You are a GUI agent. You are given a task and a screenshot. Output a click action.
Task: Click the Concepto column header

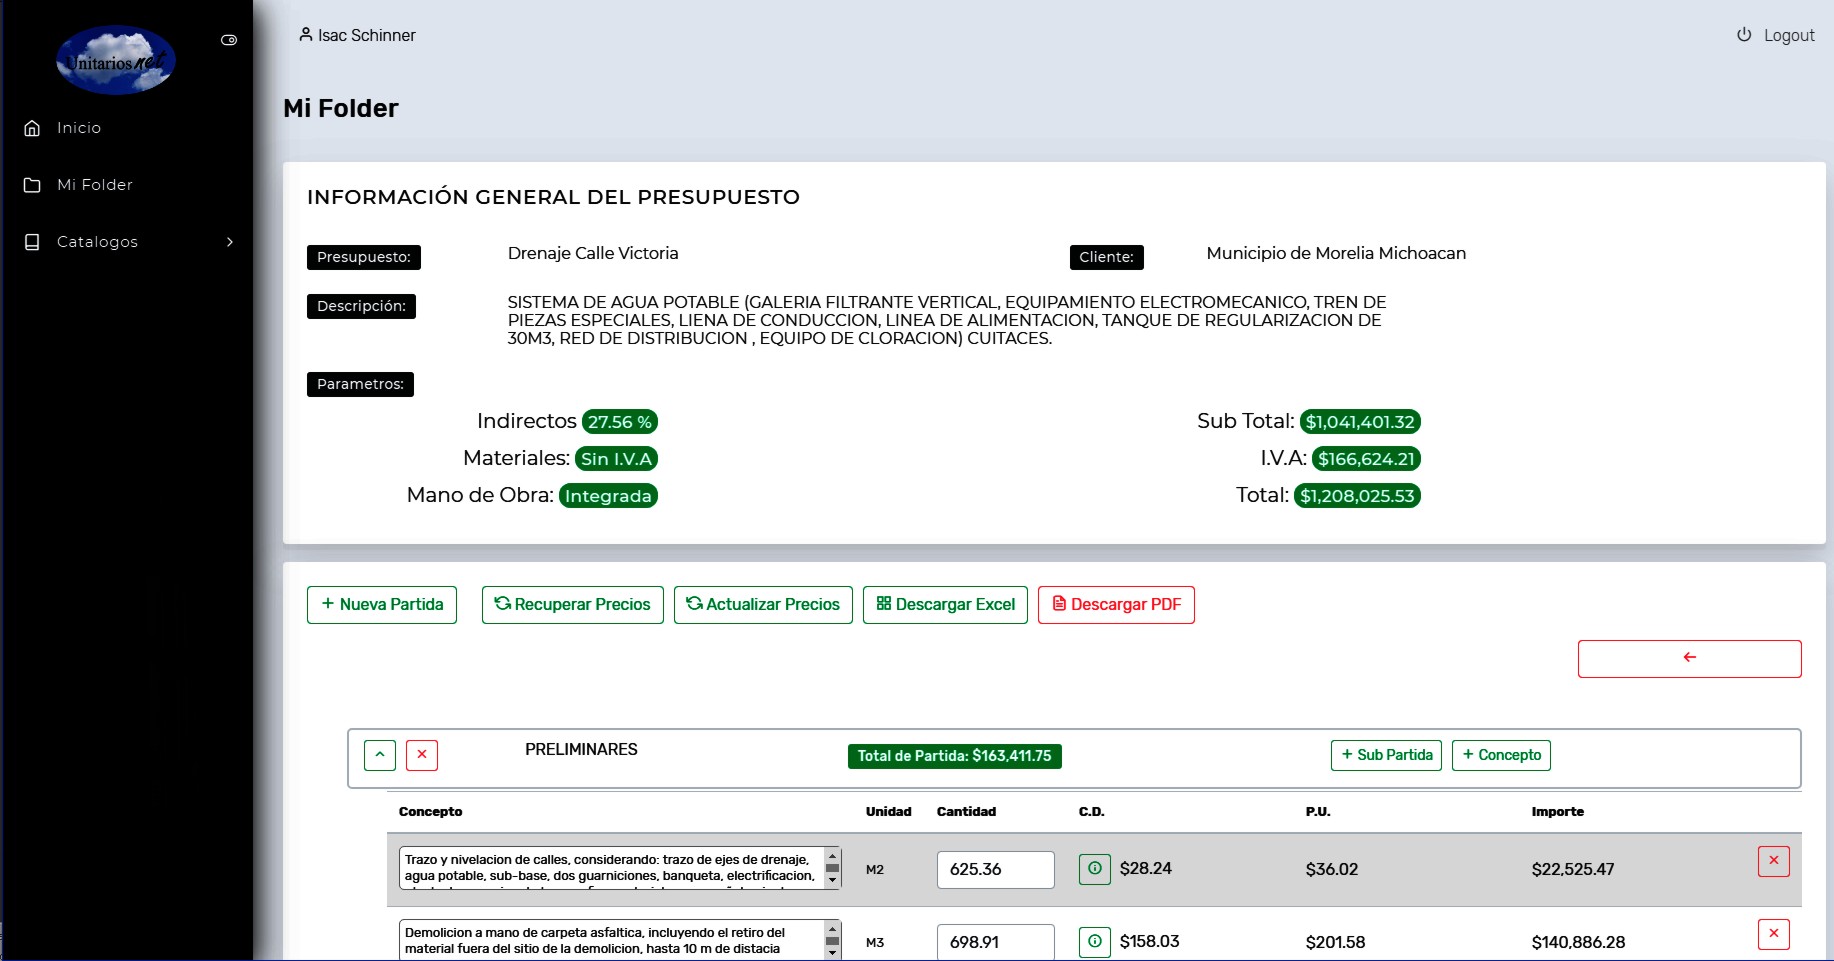point(430,812)
